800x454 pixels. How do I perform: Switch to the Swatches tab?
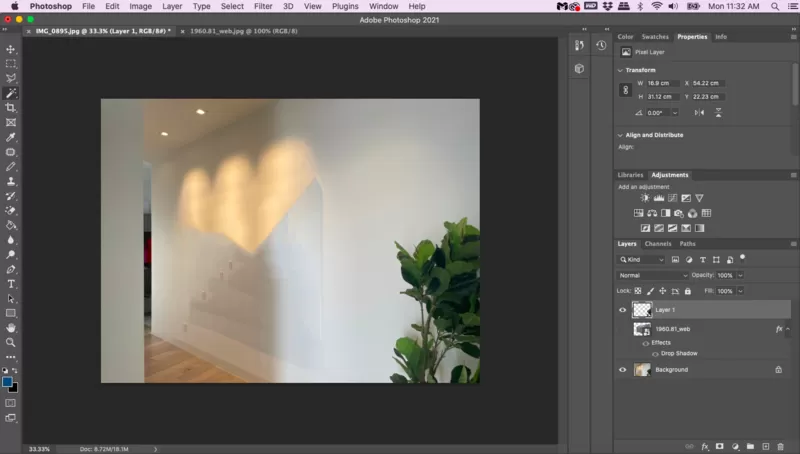pyautogui.click(x=655, y=37)
